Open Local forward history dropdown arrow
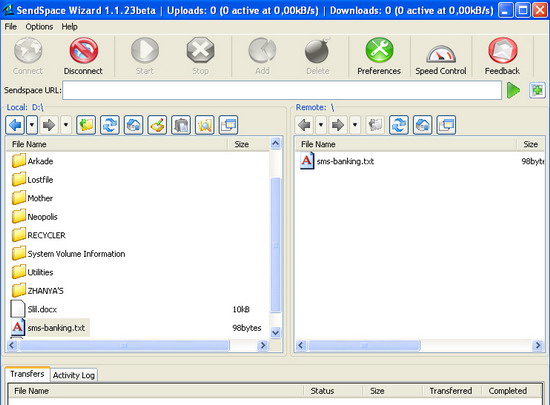The width and height of the screenshot is (550, 405). tap(66, 125)
